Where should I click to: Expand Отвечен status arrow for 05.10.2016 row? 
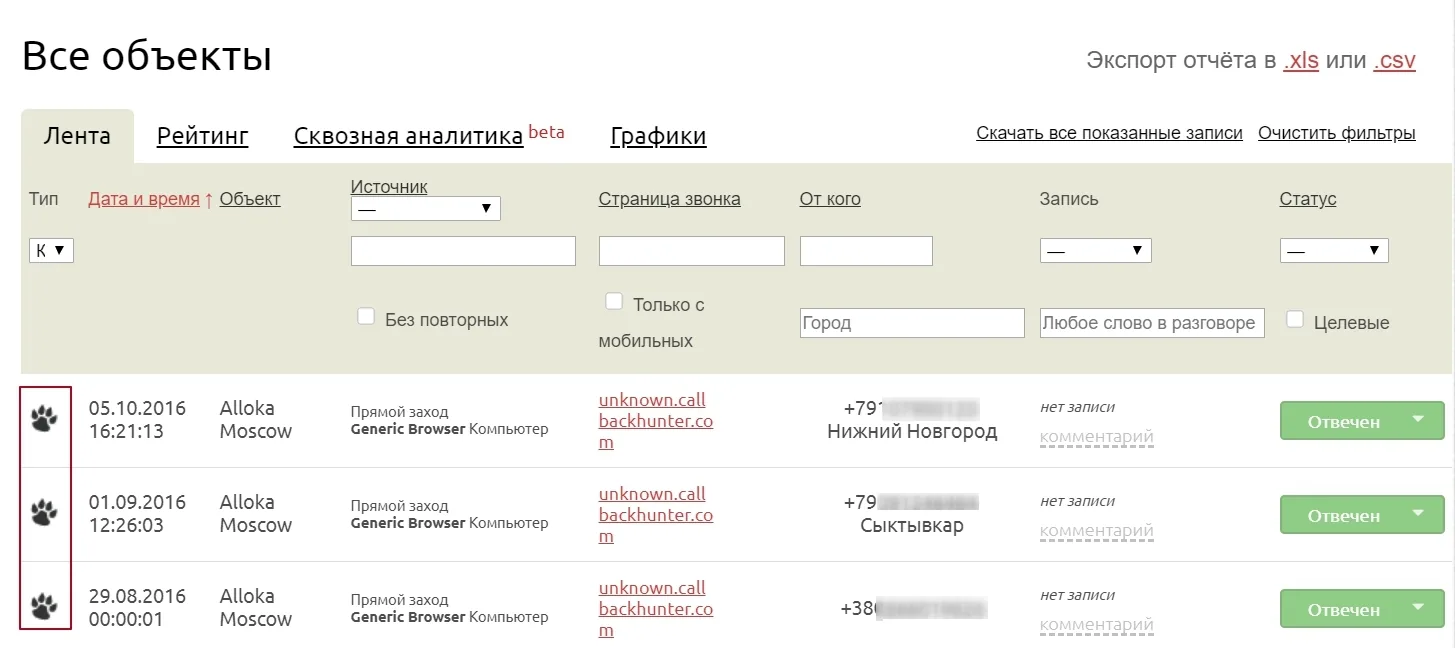pyautogui.click(x=1417, y=420)
